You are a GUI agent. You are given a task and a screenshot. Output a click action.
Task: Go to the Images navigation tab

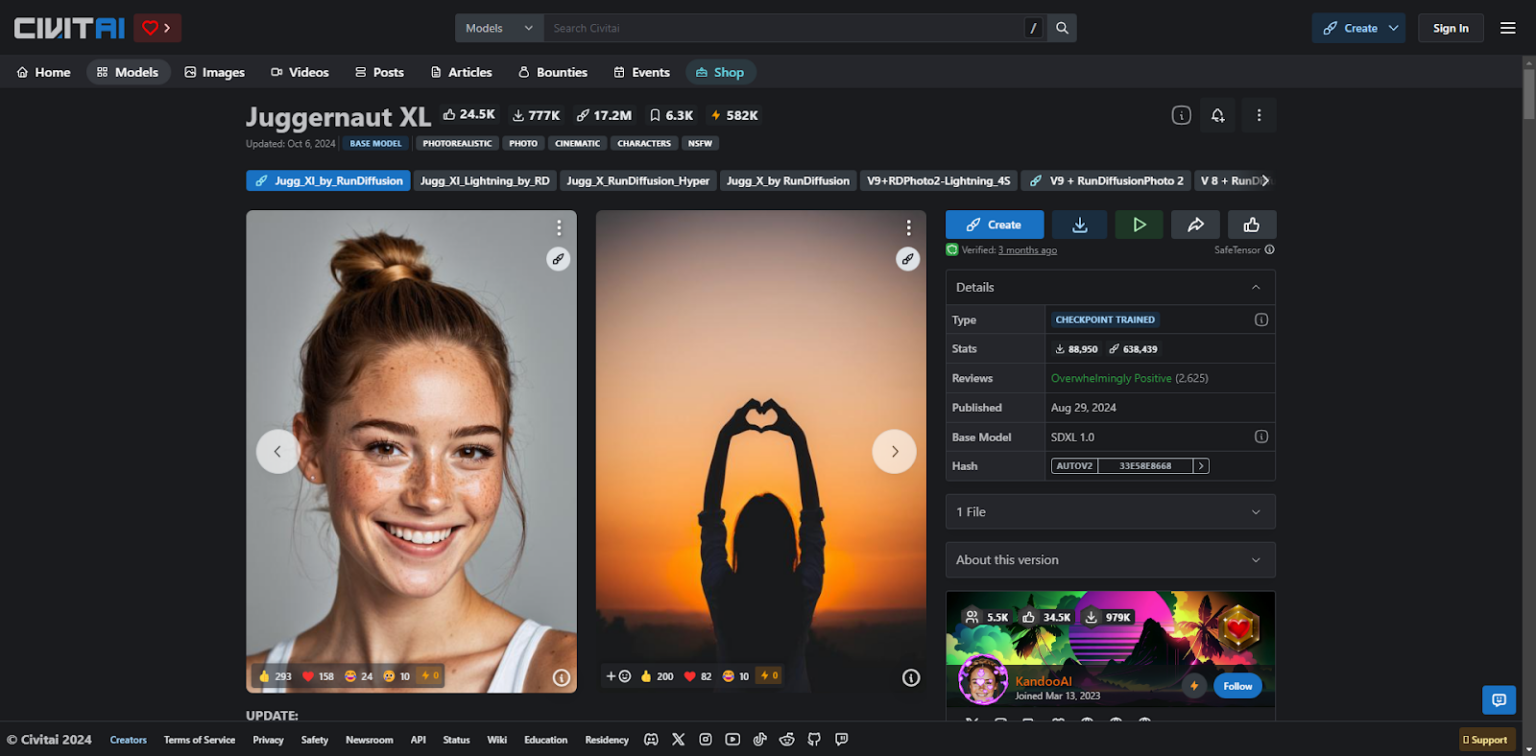[x=214, y=72]
